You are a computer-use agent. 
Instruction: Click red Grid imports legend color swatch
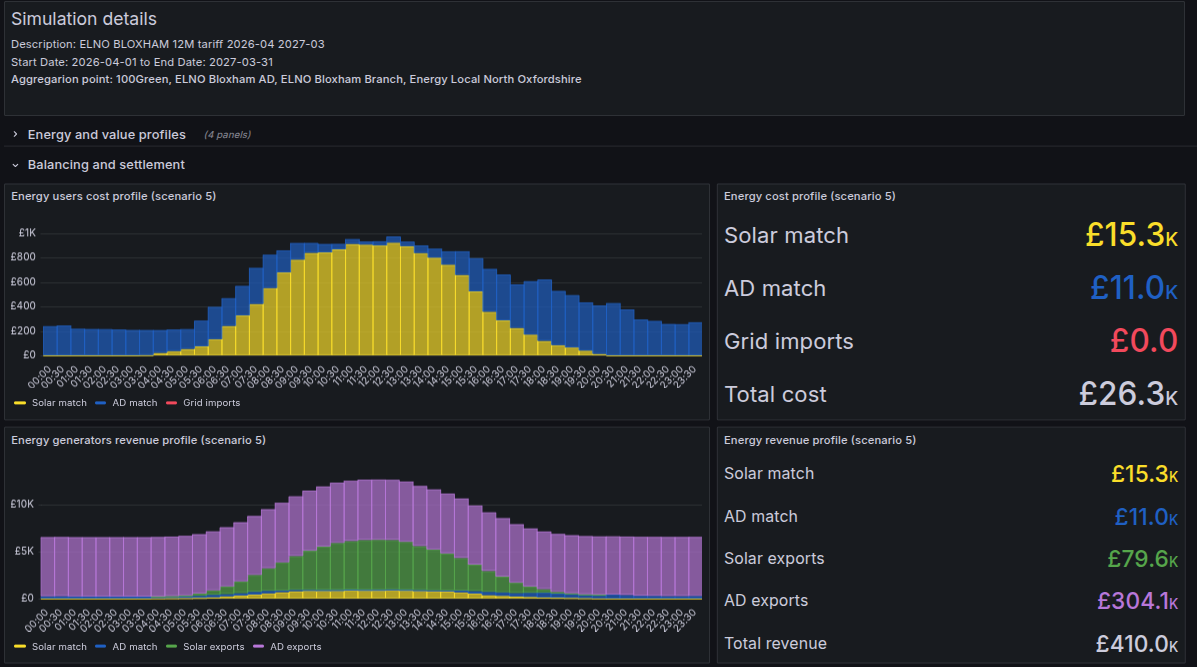pyautogui.click(x=172, y=403)
